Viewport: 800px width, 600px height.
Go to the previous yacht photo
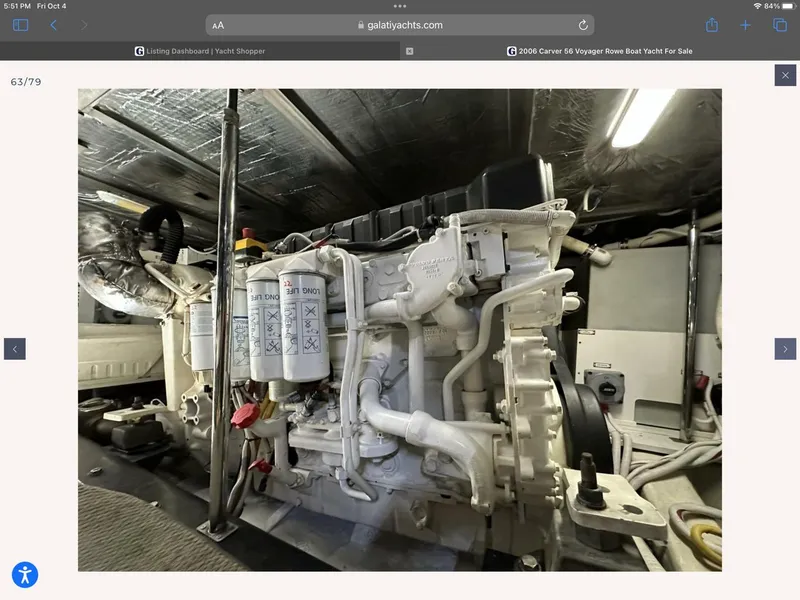pyautogui.click(x=15, y=348)
